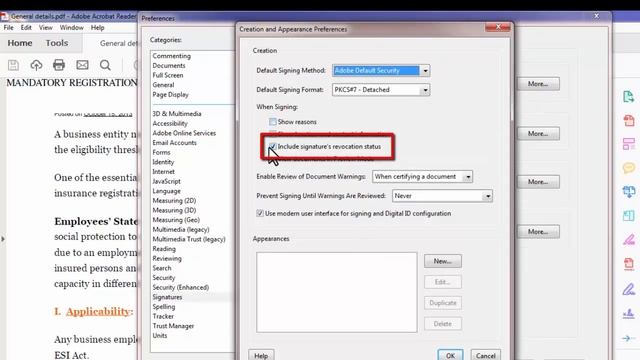Select Page Display category
Viewport: 640px width, 360px height.
click(171, 94)
